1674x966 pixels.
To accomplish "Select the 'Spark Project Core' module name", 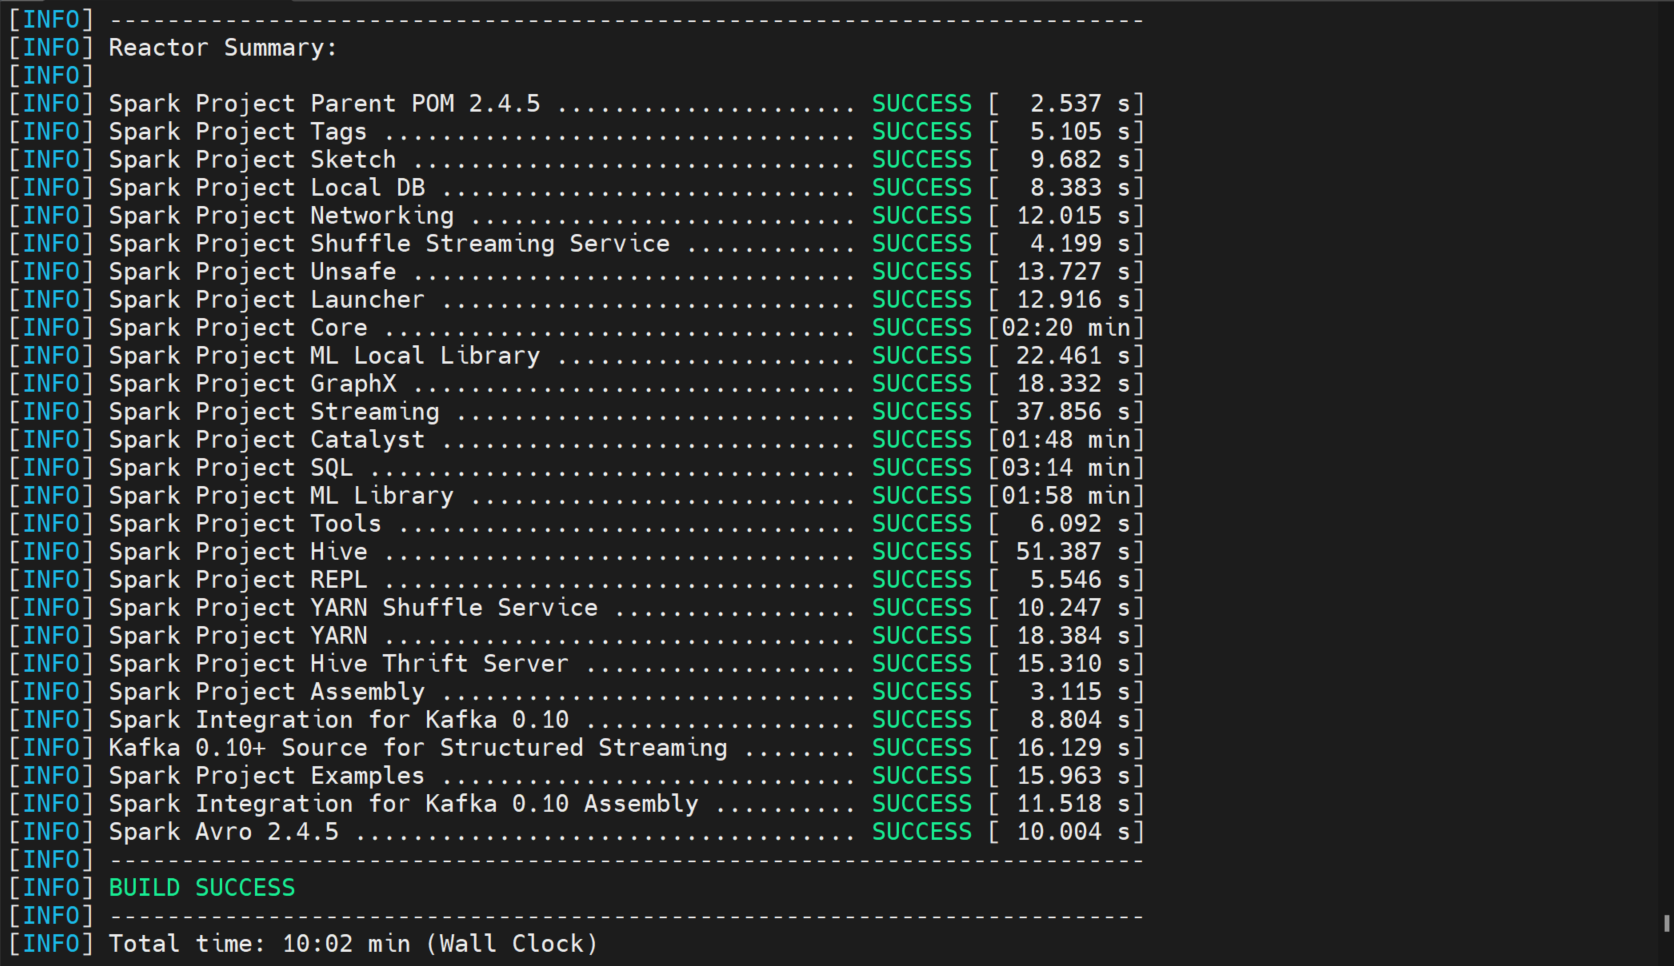I will pos(238,328).
